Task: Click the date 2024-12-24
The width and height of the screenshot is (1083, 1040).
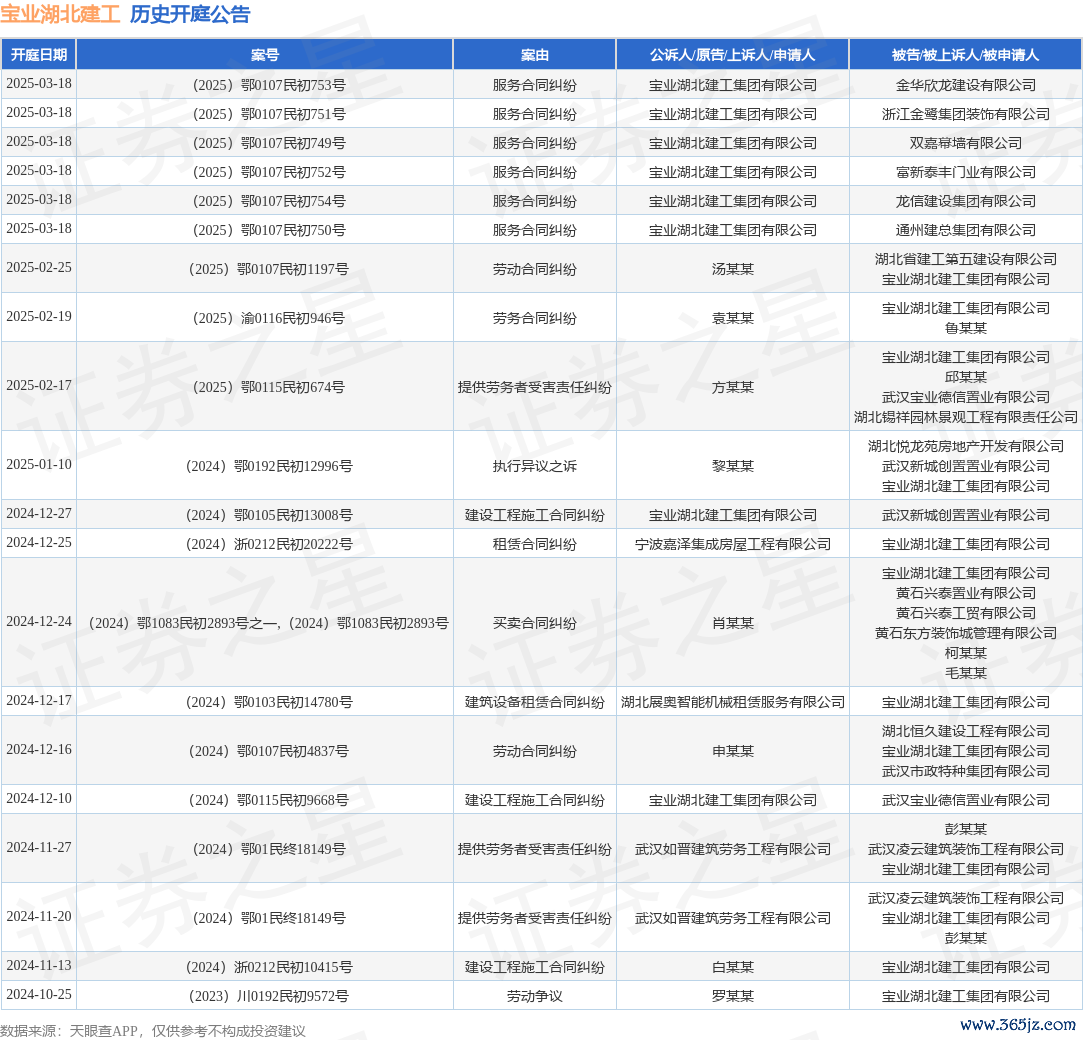Action: (39, 622)
